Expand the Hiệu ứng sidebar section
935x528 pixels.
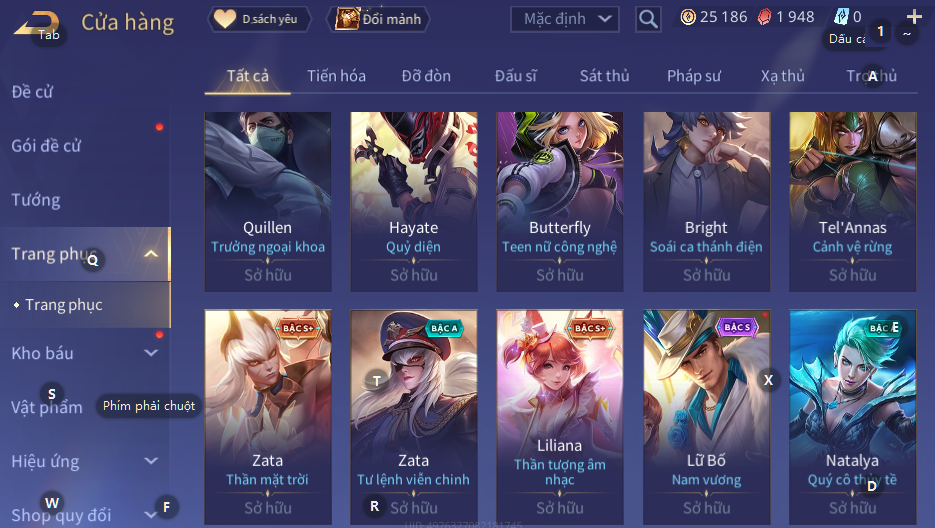tap(151, 461)
